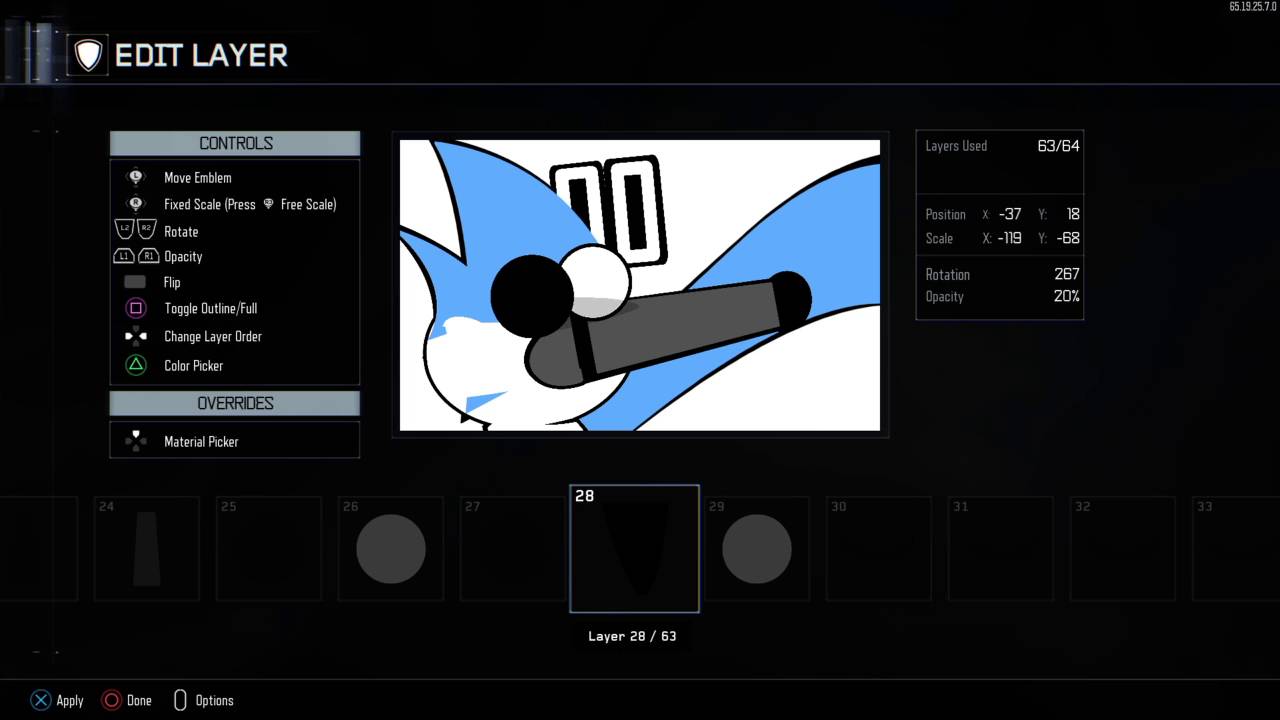Click the Options label

(x=214, y=700)
